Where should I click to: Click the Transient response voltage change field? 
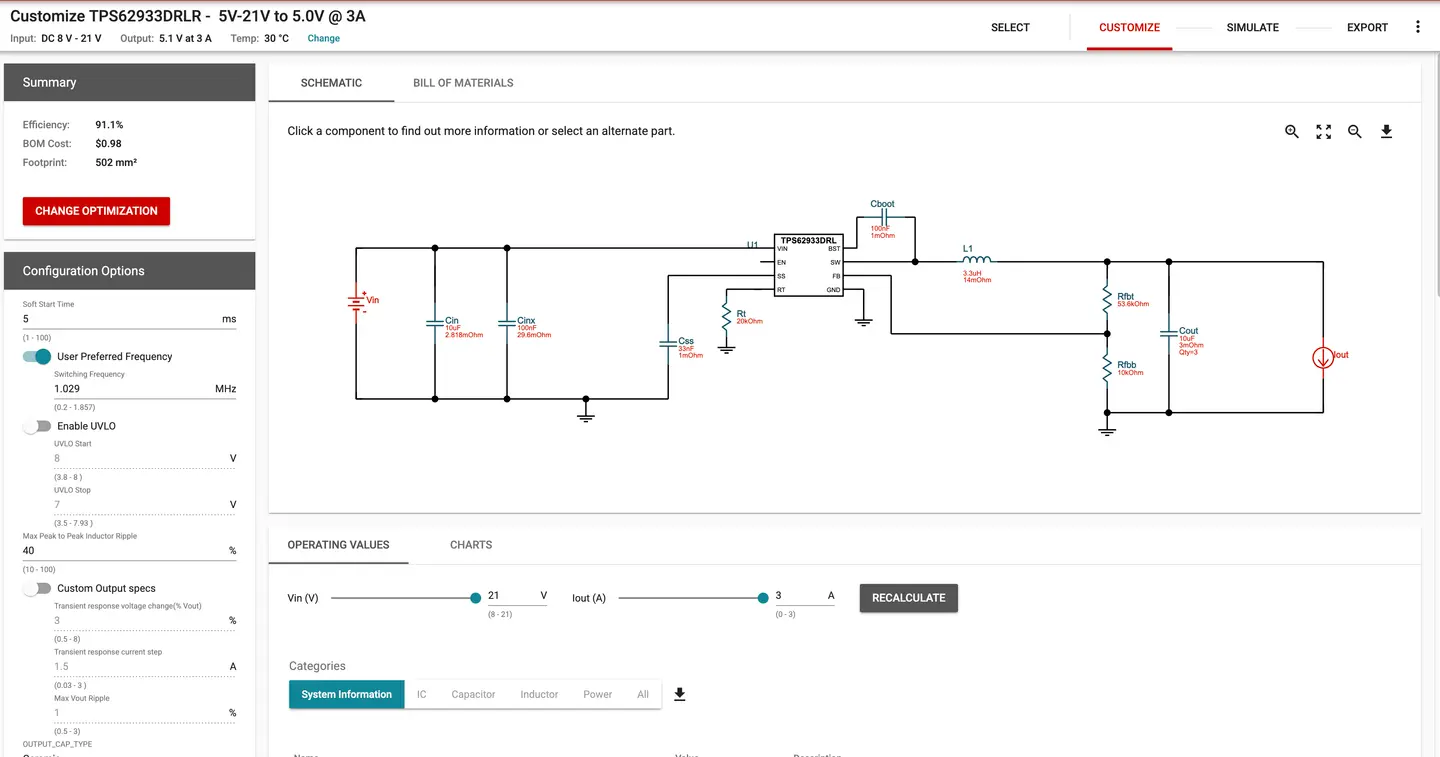[145, 620]
